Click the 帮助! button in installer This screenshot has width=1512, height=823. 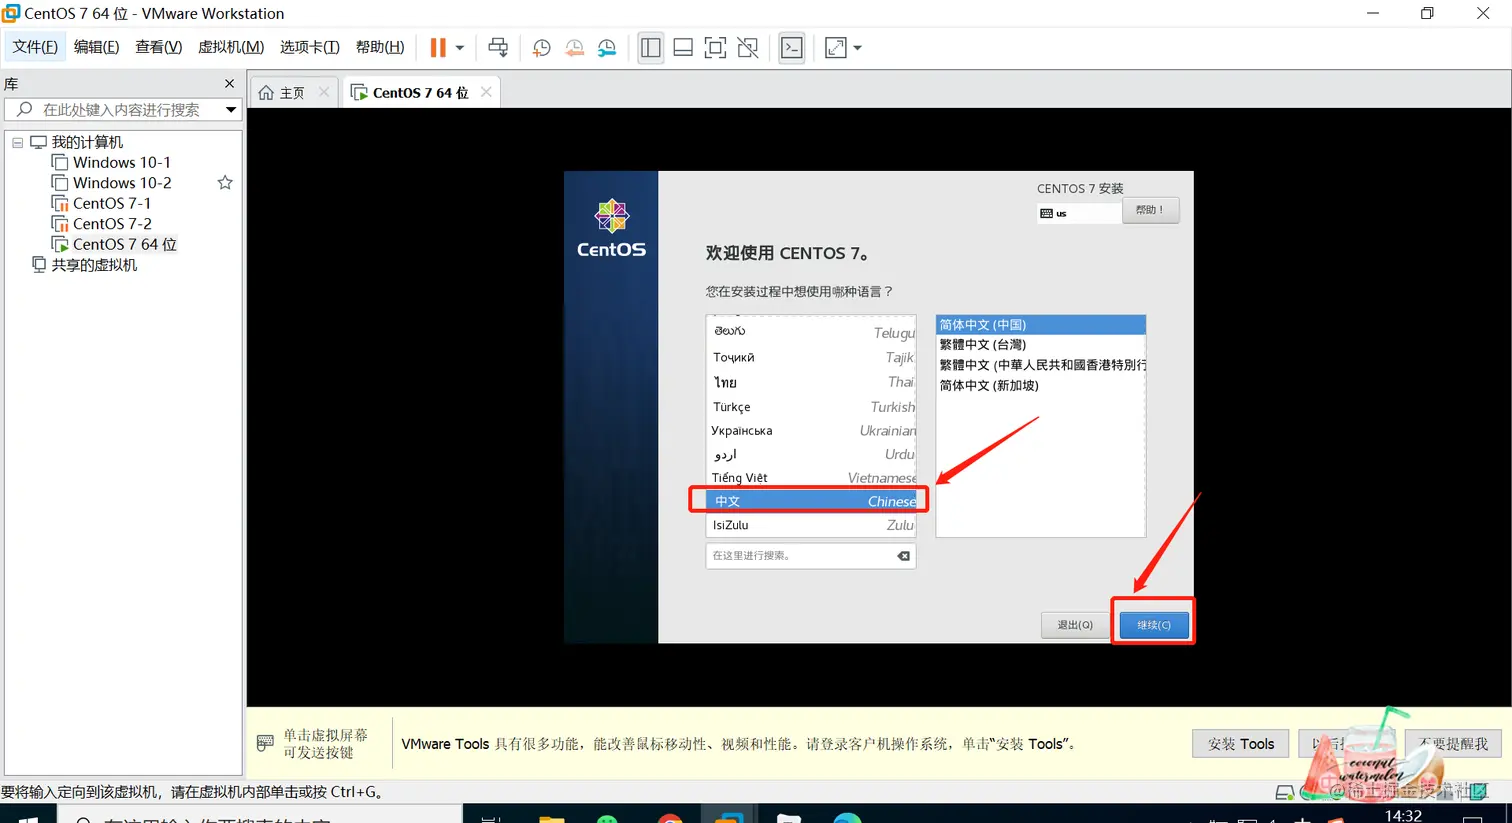click(1150, 210)
